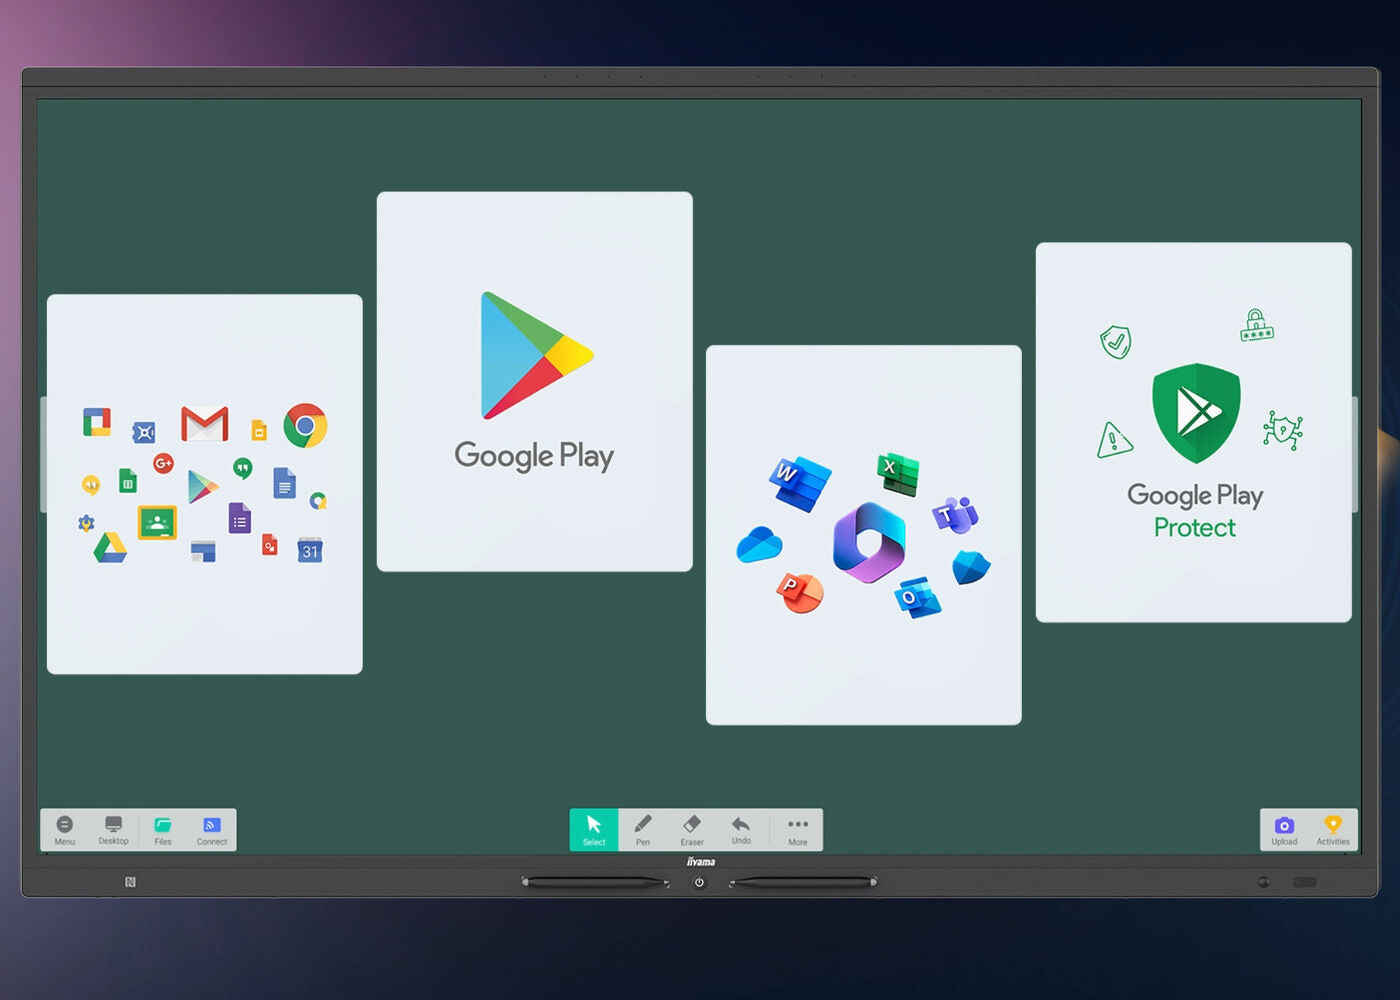Click the Excel icon in Microsoft 365 card
The height and width of the screenshot is (1000, 1400).
pos(898,472)
